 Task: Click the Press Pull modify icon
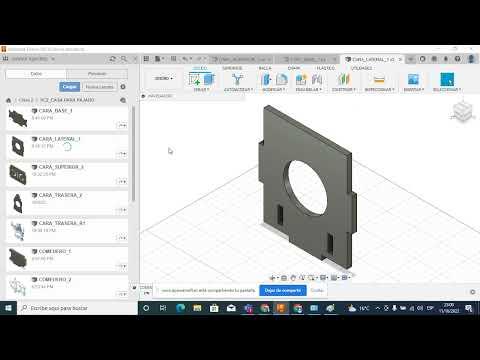tap(266, 79)
